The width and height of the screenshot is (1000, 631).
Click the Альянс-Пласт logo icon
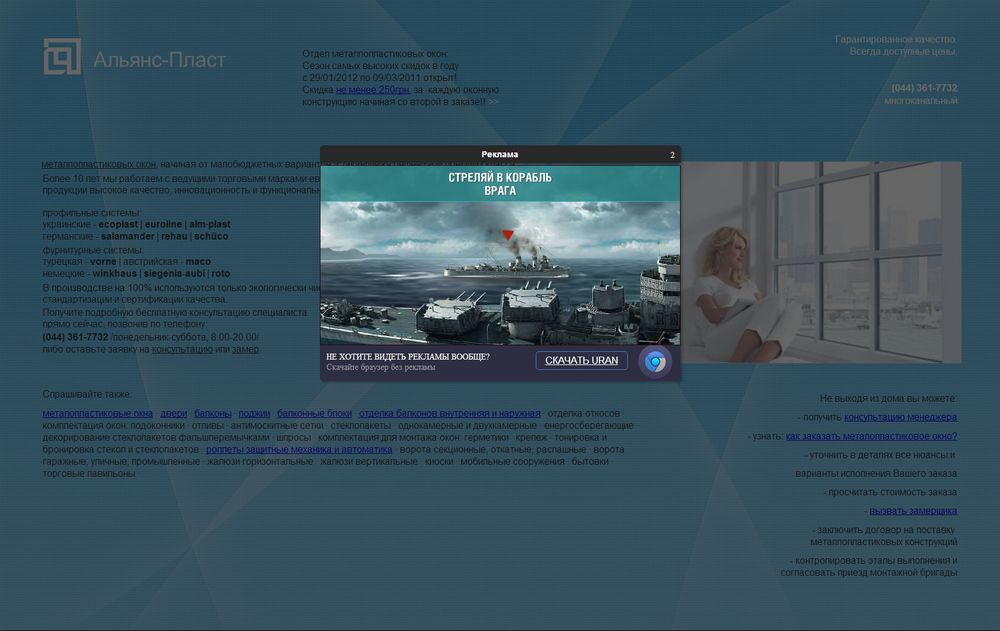click(x=61, y=57)
